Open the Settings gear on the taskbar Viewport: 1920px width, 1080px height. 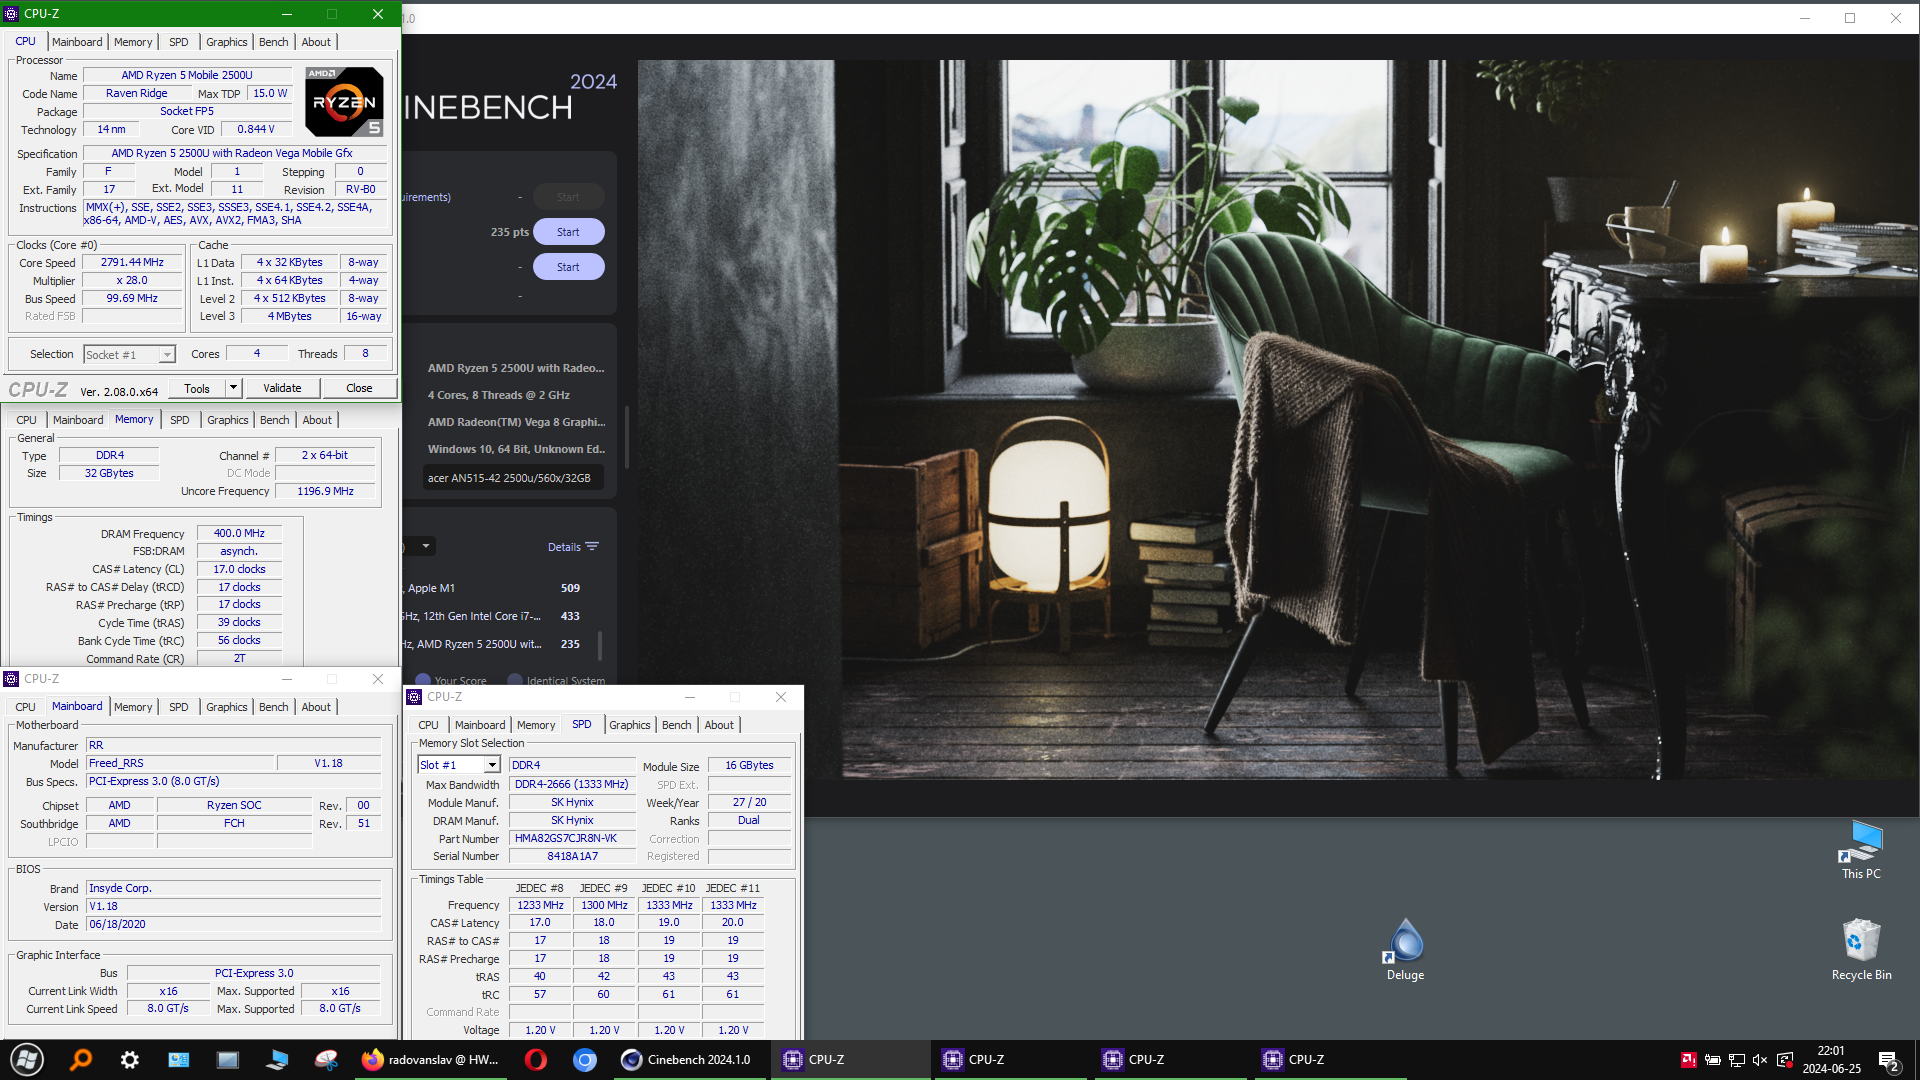click(x=130, y=1059)
